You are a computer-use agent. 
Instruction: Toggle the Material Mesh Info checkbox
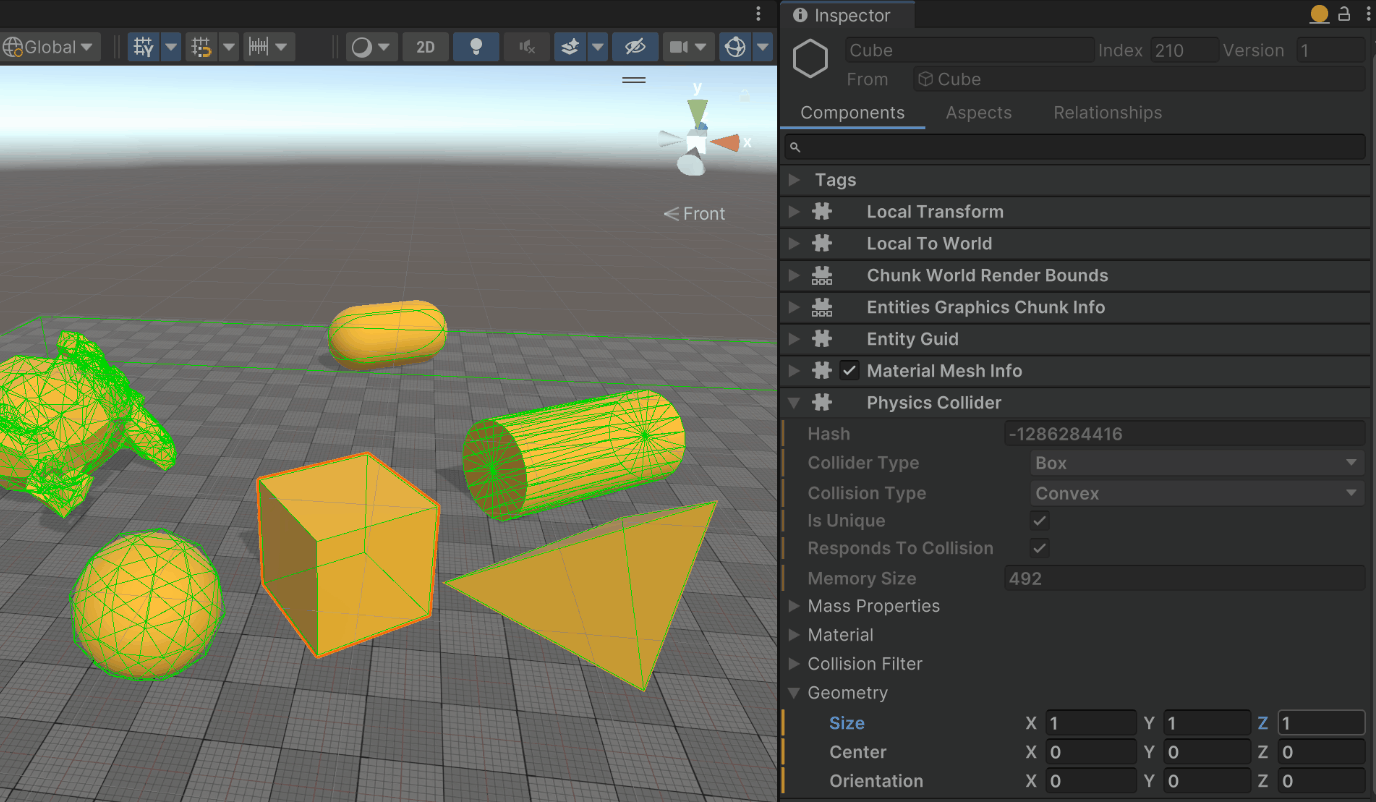click(850, 371)
